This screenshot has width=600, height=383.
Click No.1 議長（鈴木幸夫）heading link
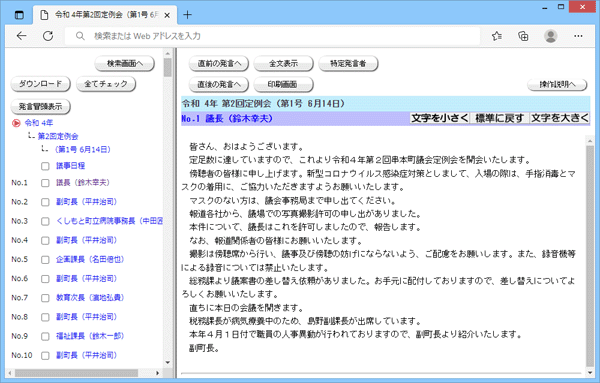[227, 119]
